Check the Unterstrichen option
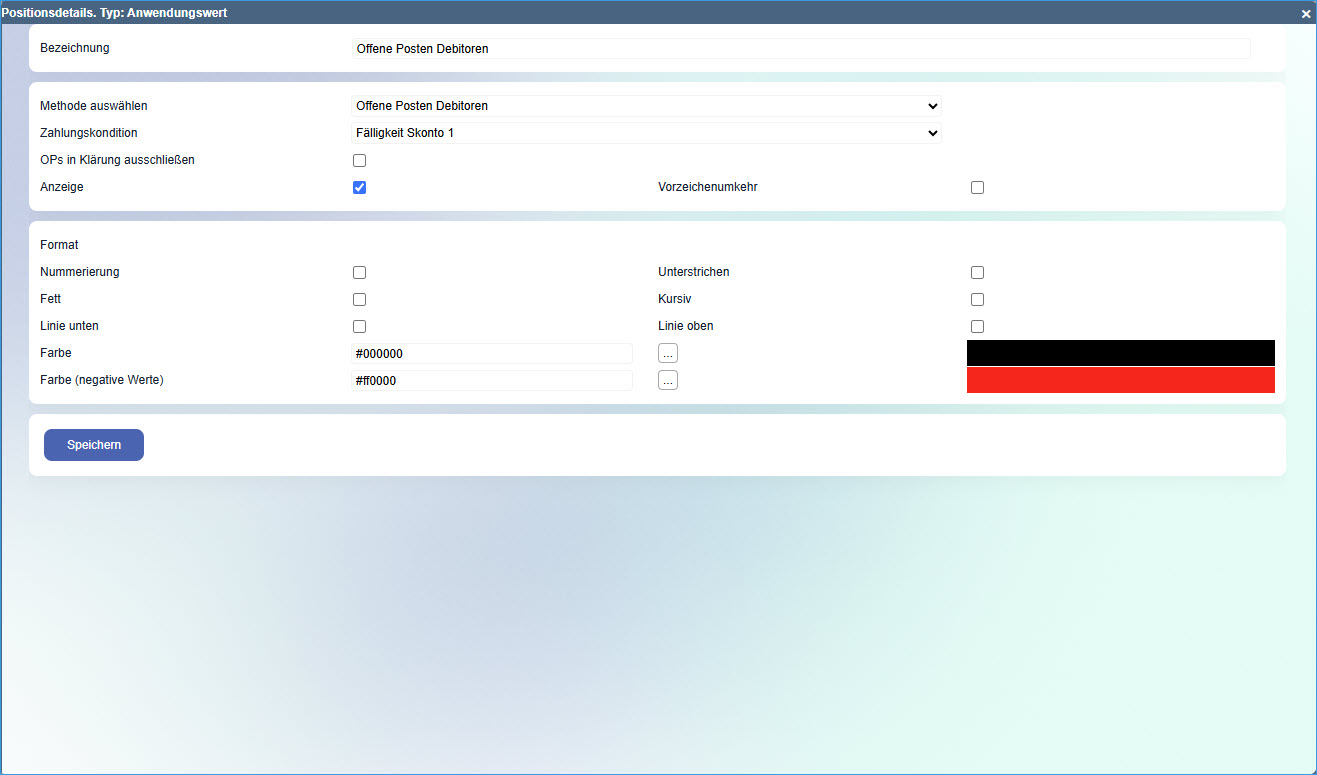1317x775 pixels. pyautogui.click(x=977, y=273)
